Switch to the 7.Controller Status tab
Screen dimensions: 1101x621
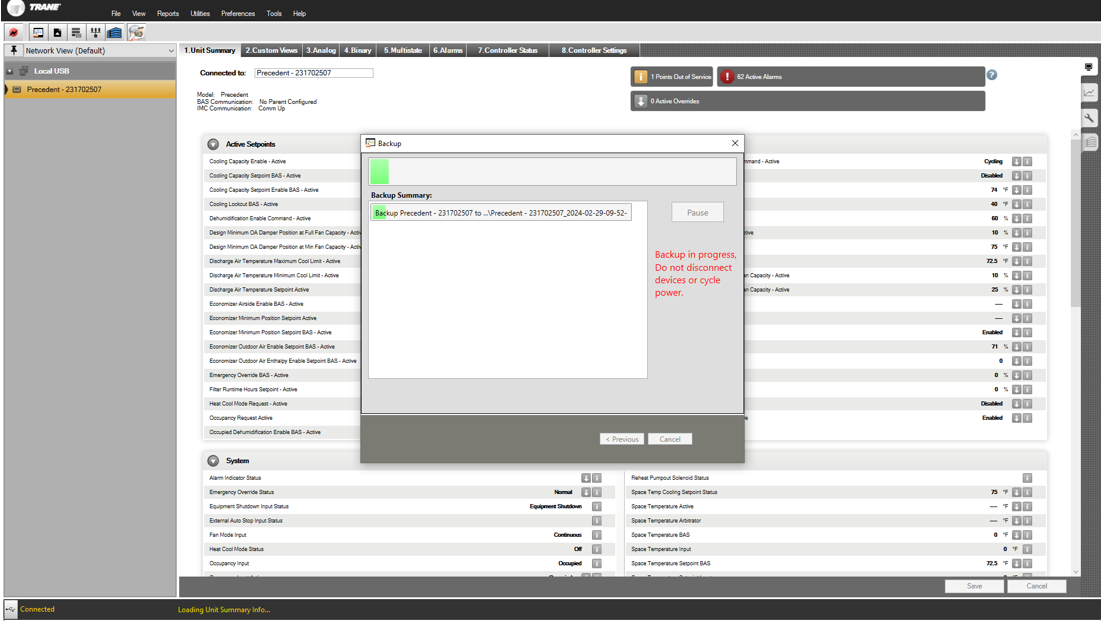click(508, 51)
